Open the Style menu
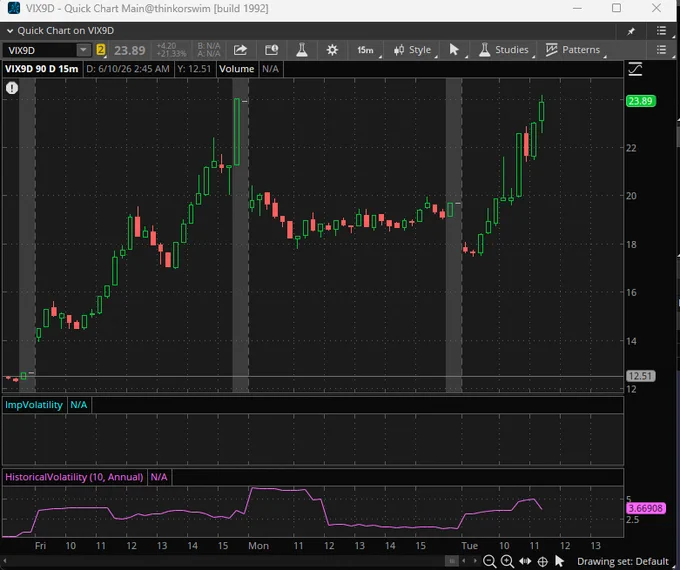 [413, 50]
